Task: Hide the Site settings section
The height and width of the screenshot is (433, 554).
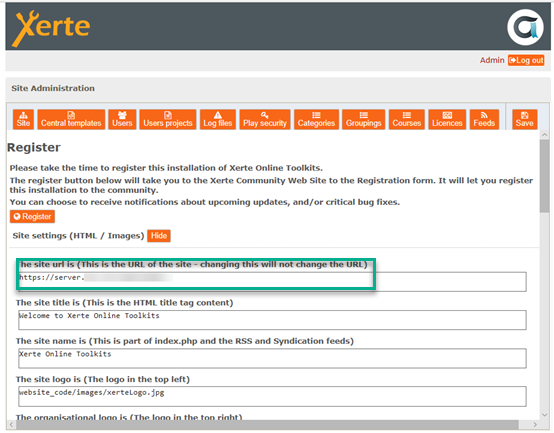Action: (x=159, y=236)
